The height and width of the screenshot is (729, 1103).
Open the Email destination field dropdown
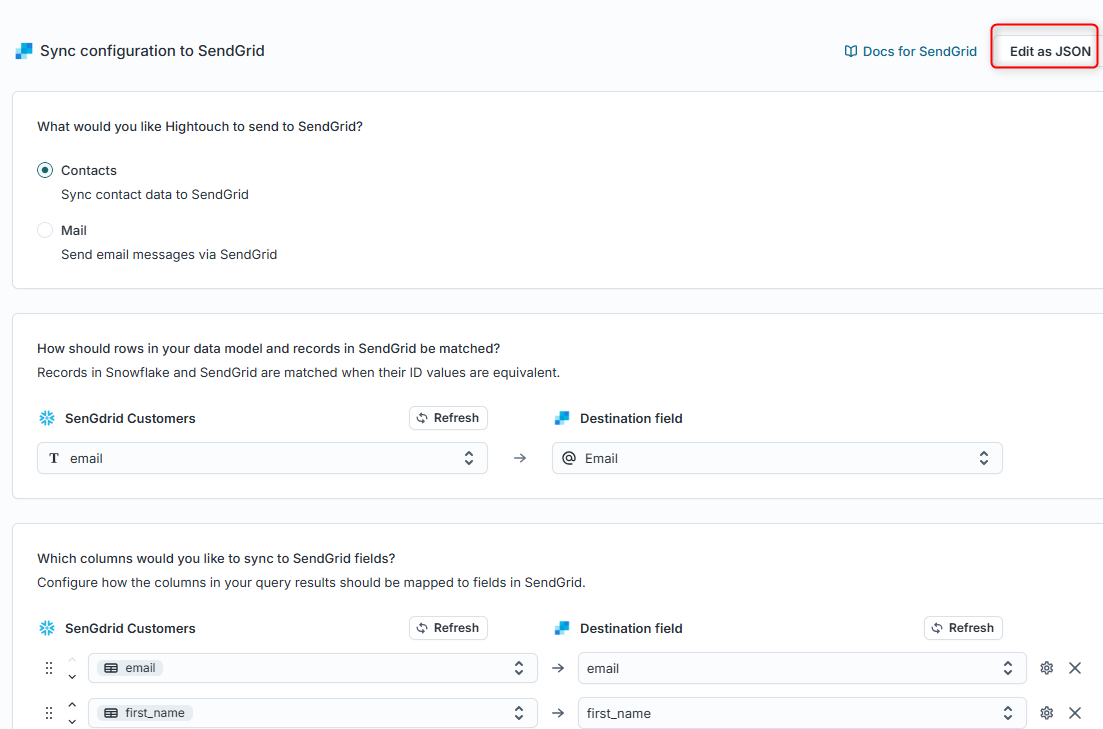pyautogui.click(x=777, y=458)
